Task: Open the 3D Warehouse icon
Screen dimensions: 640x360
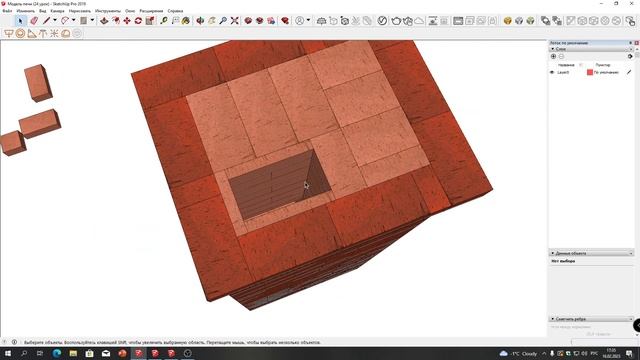Action: pyautogui.click(x=248, y=20)
